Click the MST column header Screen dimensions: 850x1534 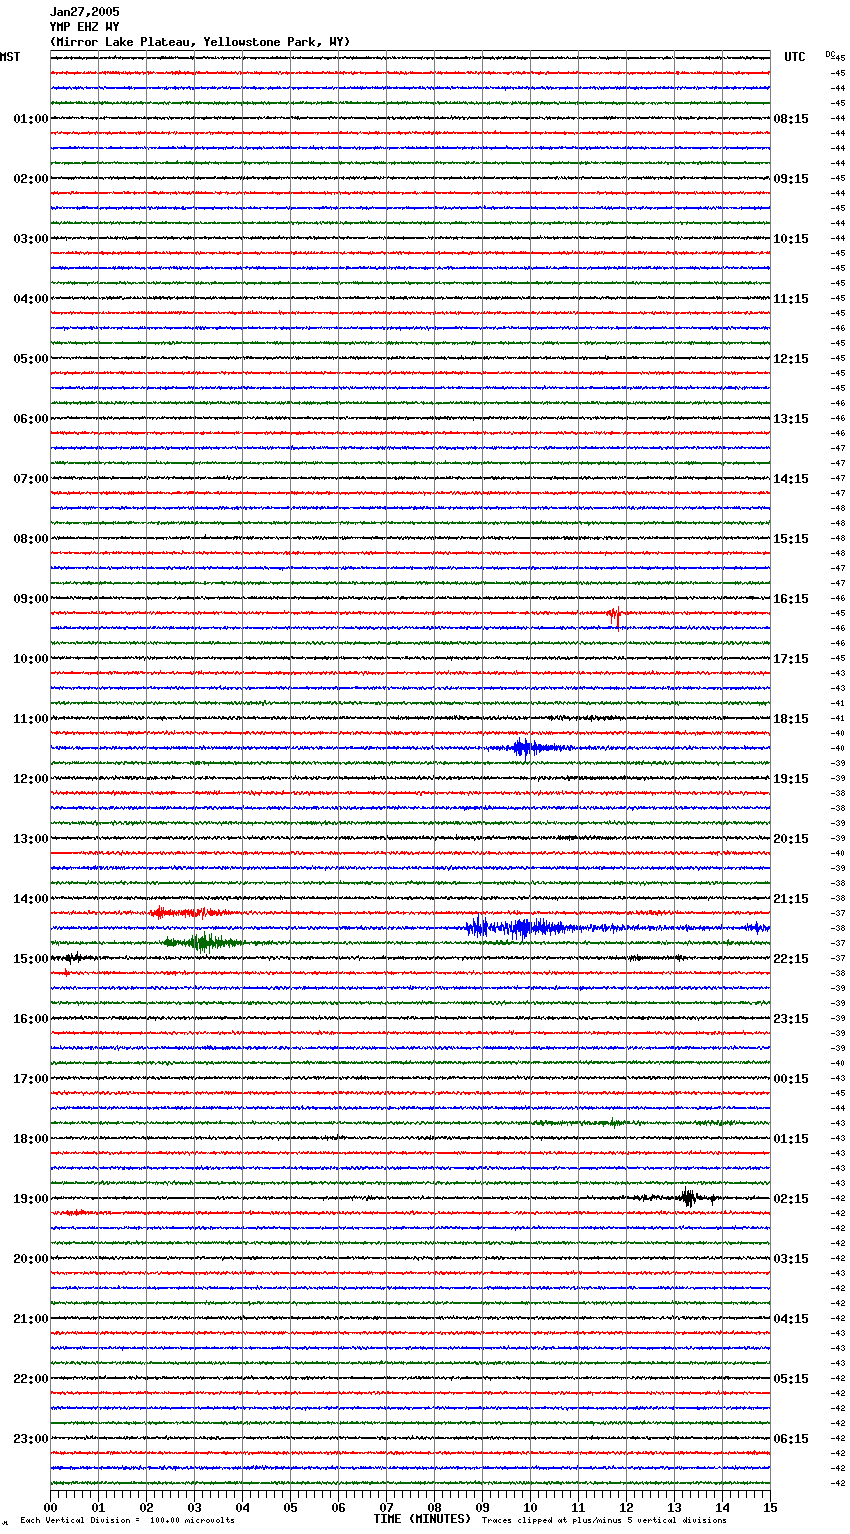point(10,57)
